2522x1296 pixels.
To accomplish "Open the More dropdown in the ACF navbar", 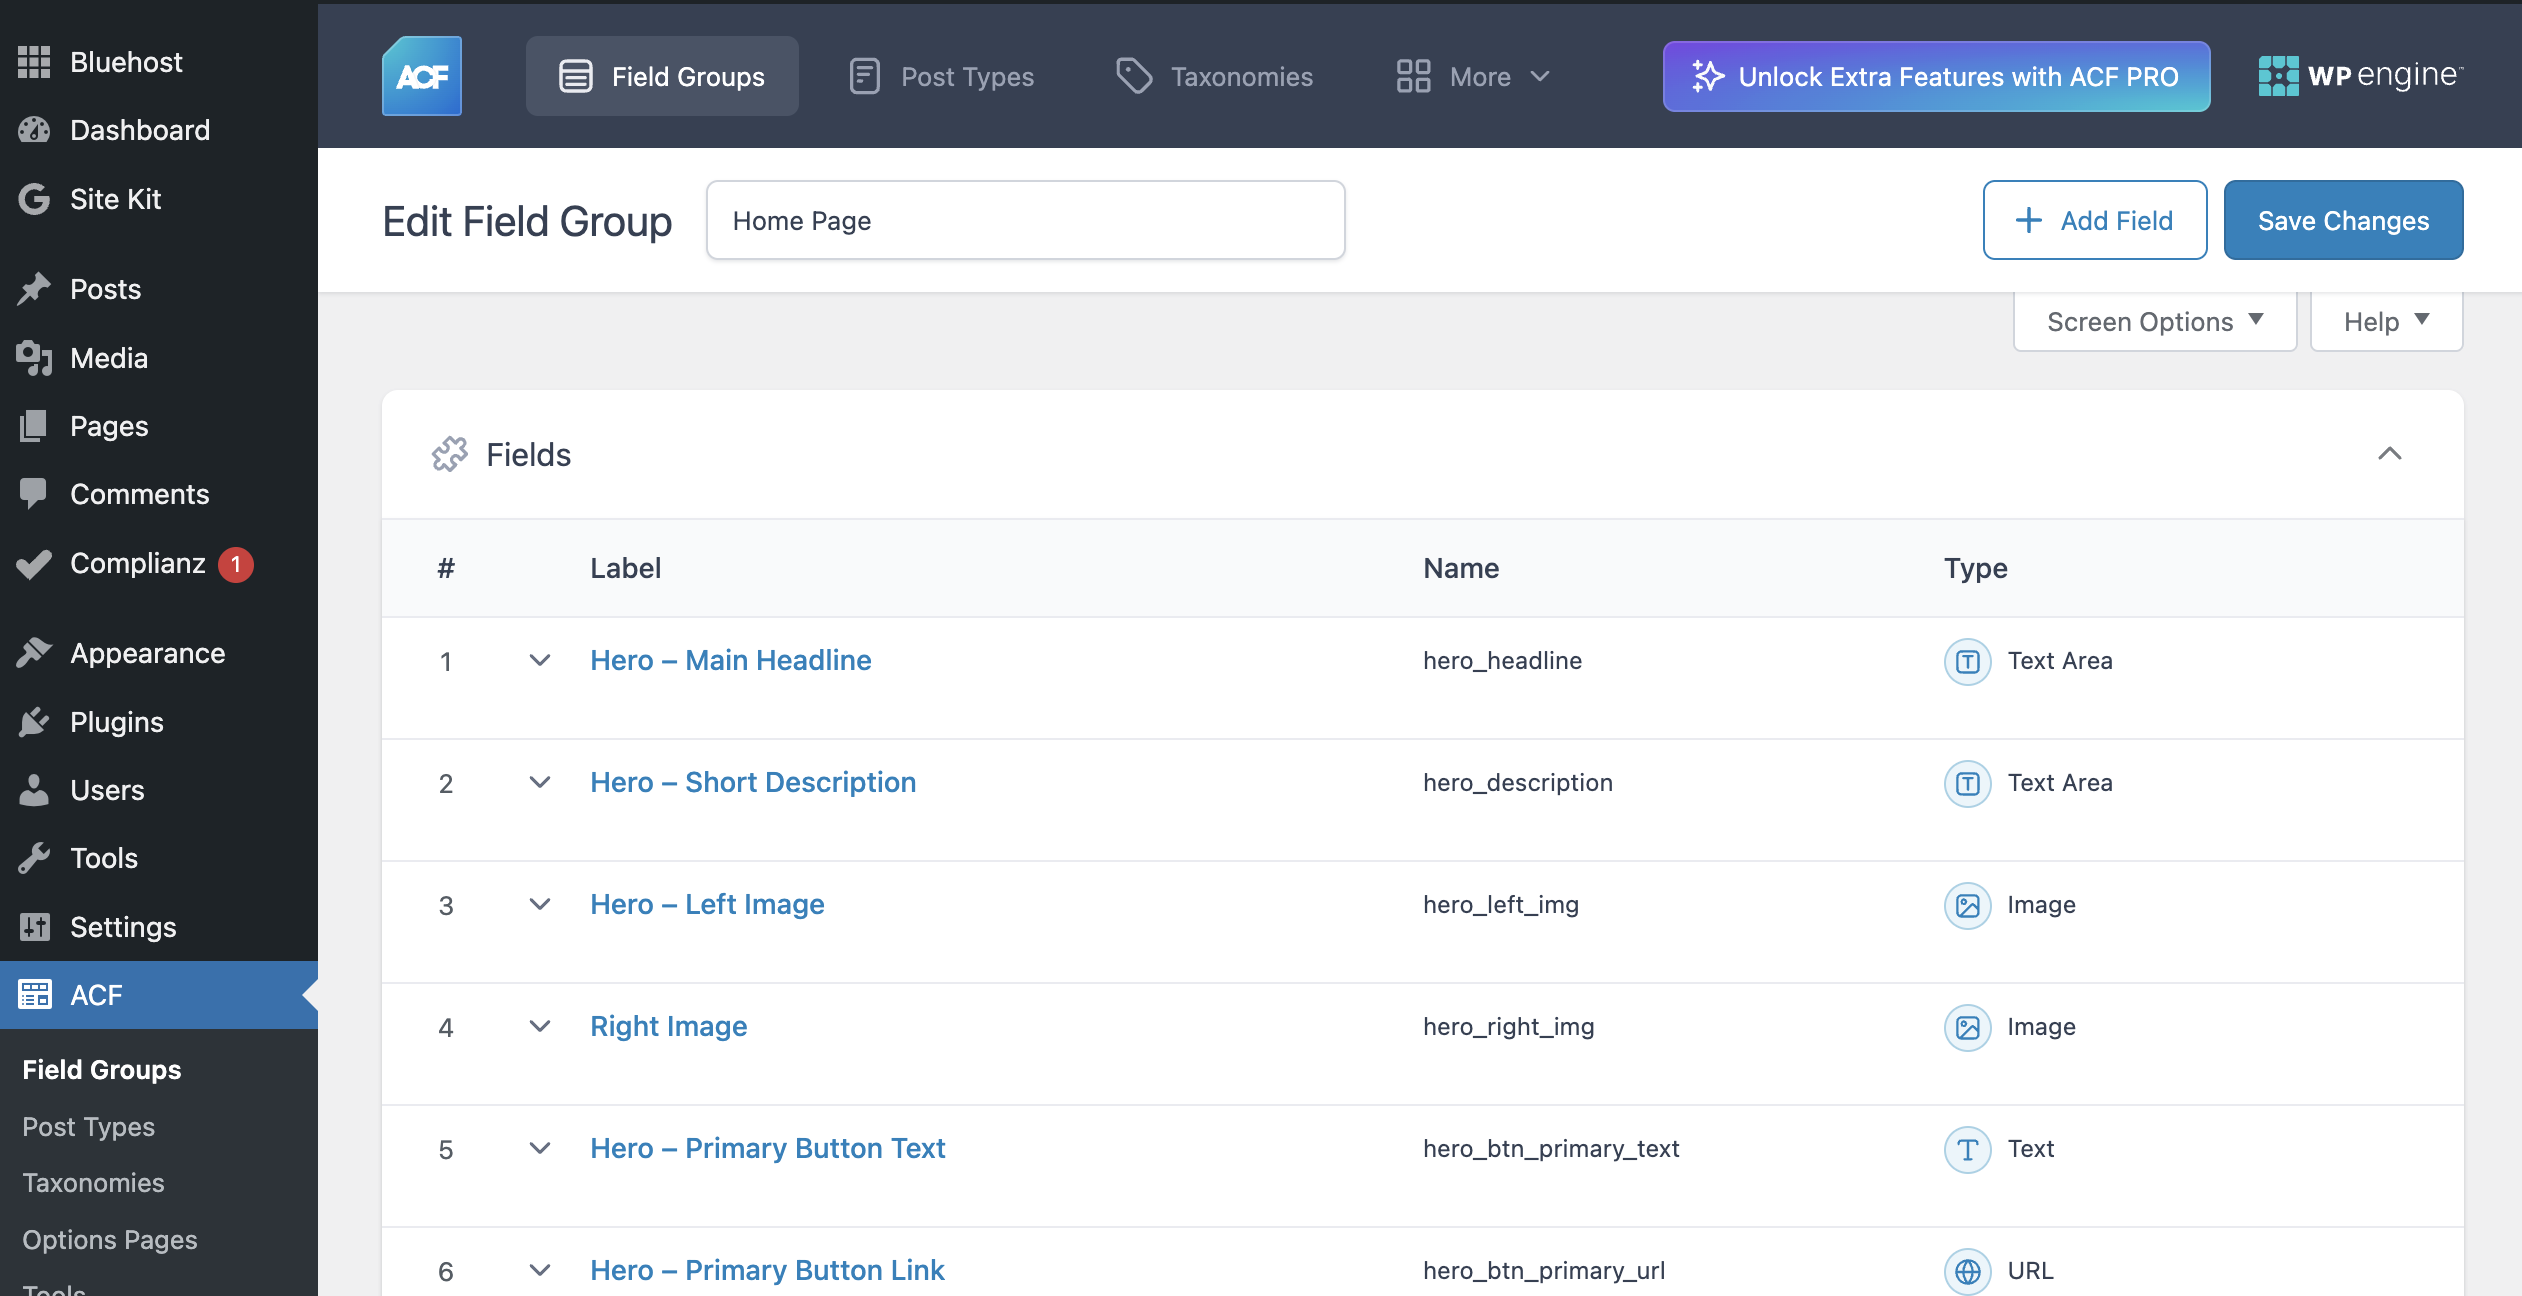I will 1474,76.
